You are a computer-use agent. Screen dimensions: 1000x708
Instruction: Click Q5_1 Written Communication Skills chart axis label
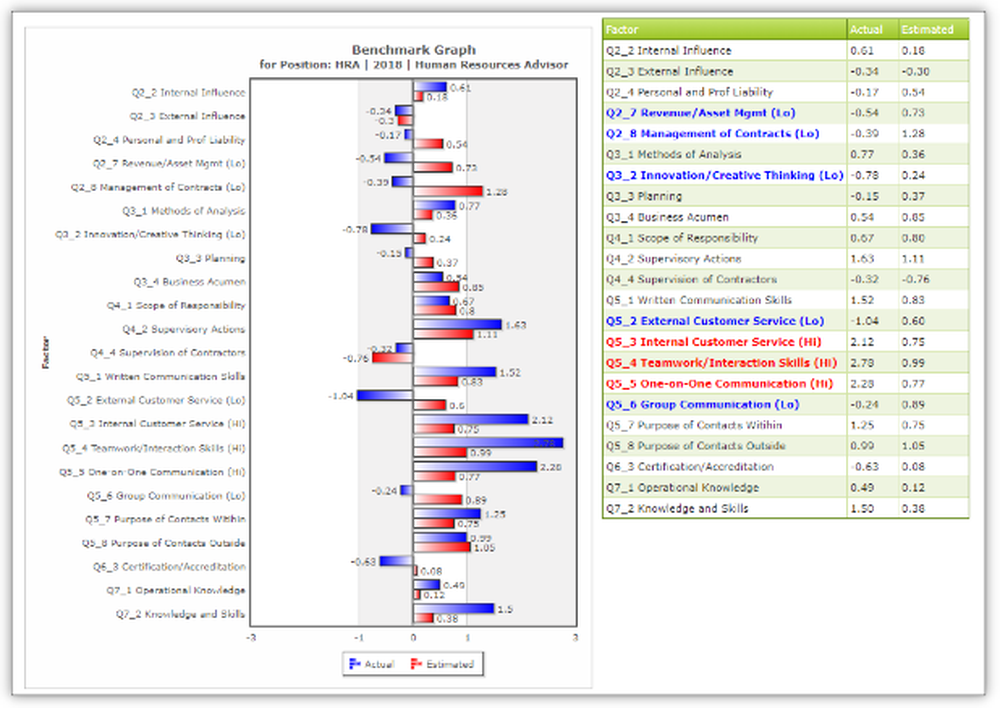click(161, 376)
